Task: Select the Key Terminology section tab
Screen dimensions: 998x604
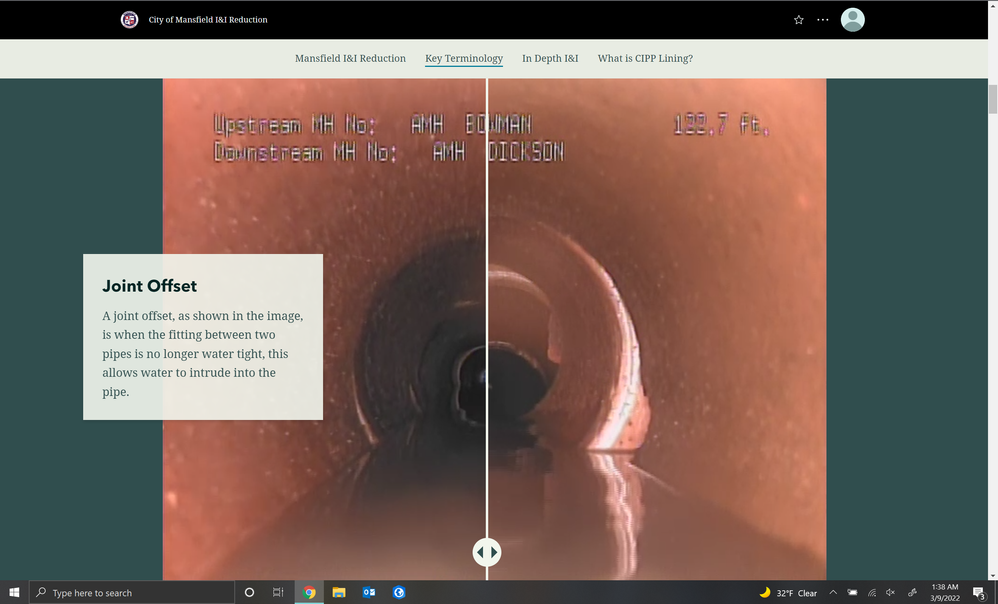Action: 464,59
